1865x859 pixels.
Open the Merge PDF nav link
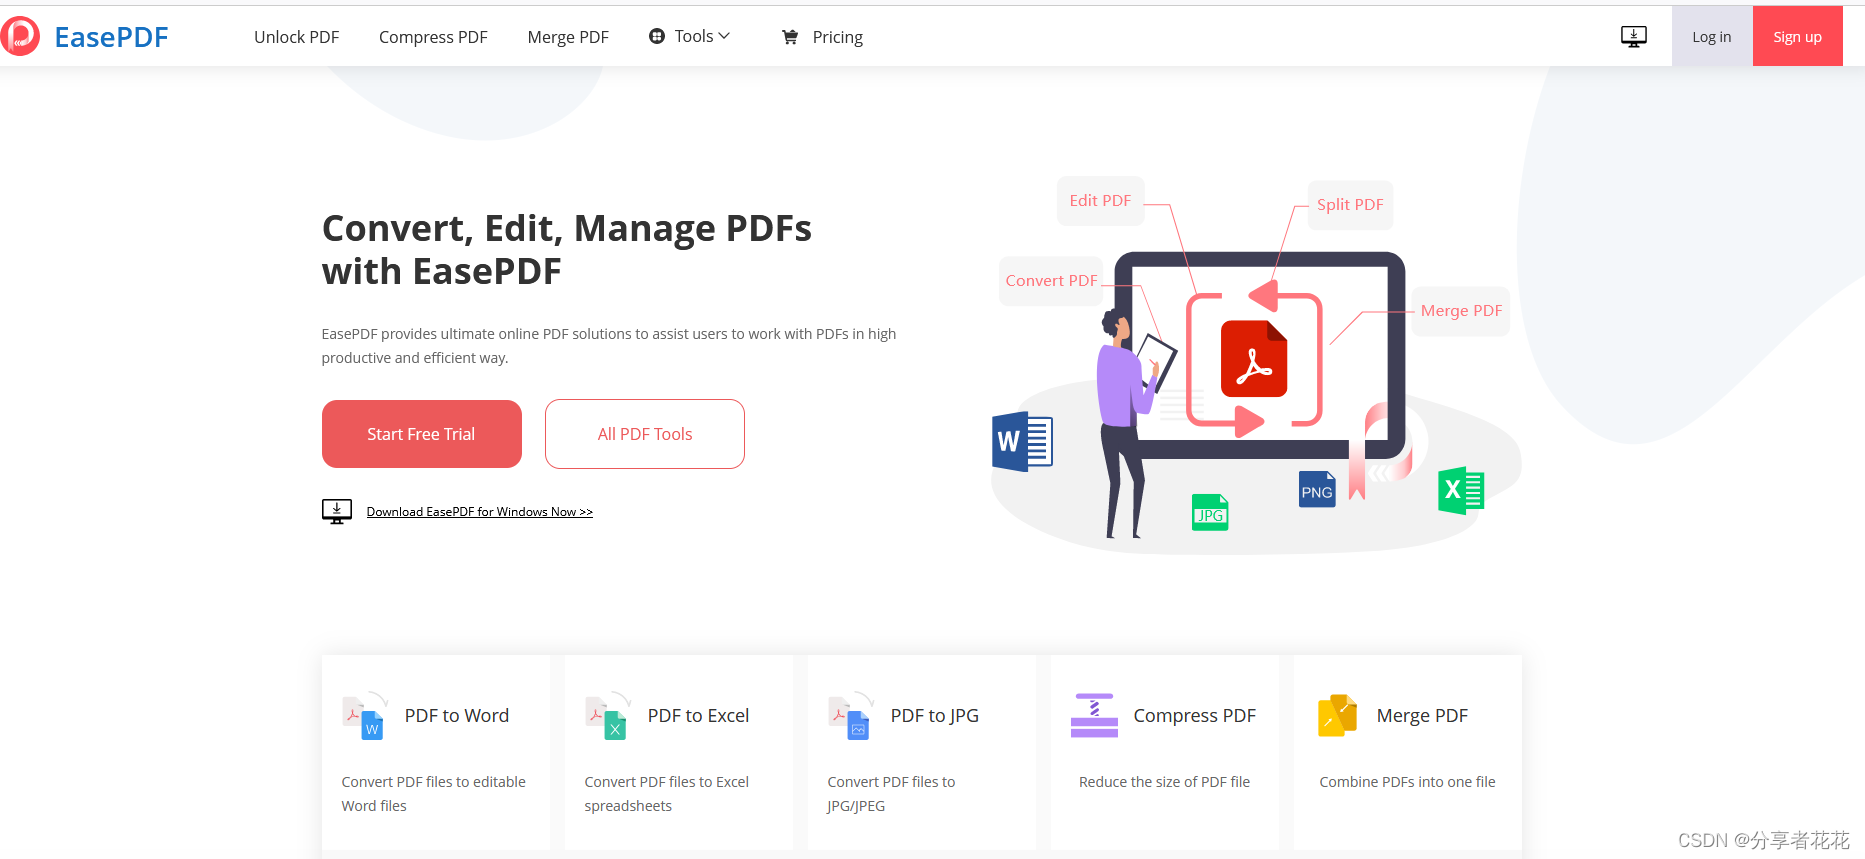[x=568, y=37]
